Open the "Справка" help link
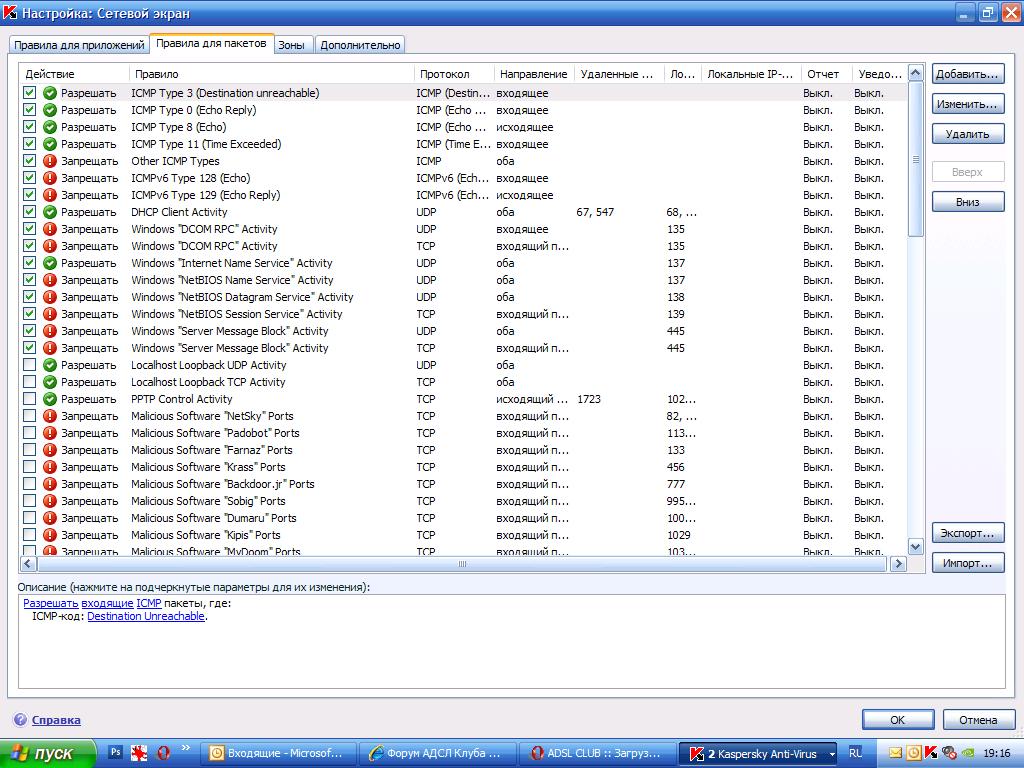The height and width of the screenshot is (768, 1024). pos(56,720)
